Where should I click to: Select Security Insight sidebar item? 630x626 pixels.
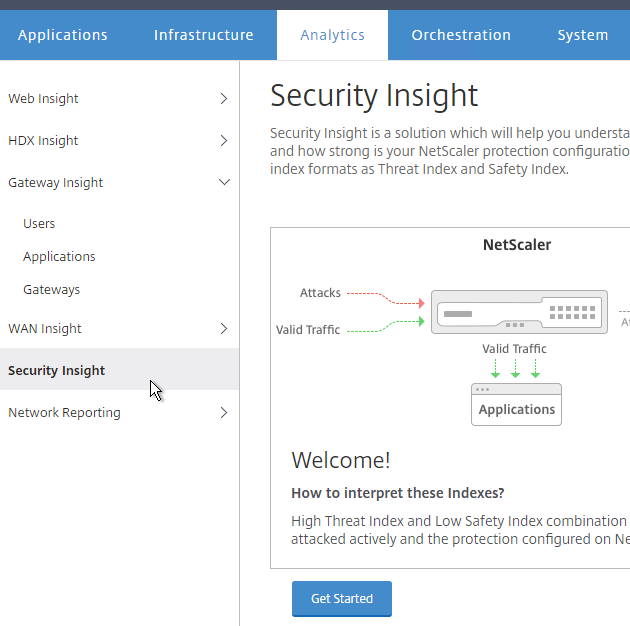coord(119,370)
